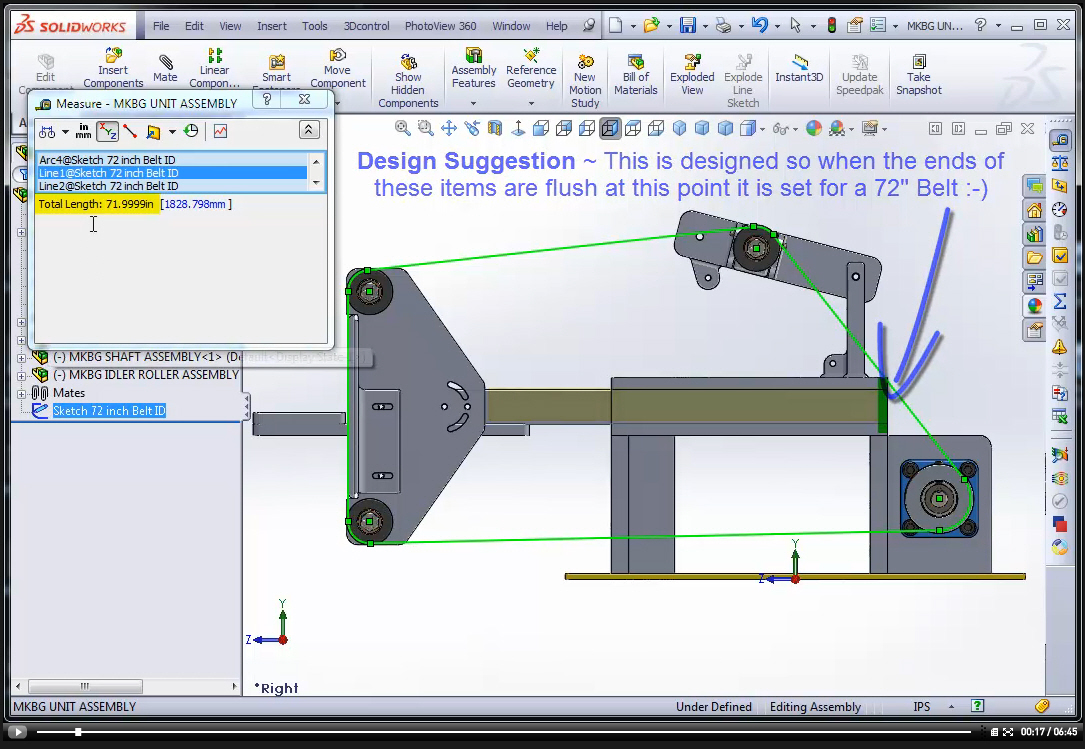The image size is (1085, 749).
Task: Open the Hide/Show Items dropdown arrow
Action: click(x=795, y=129)
